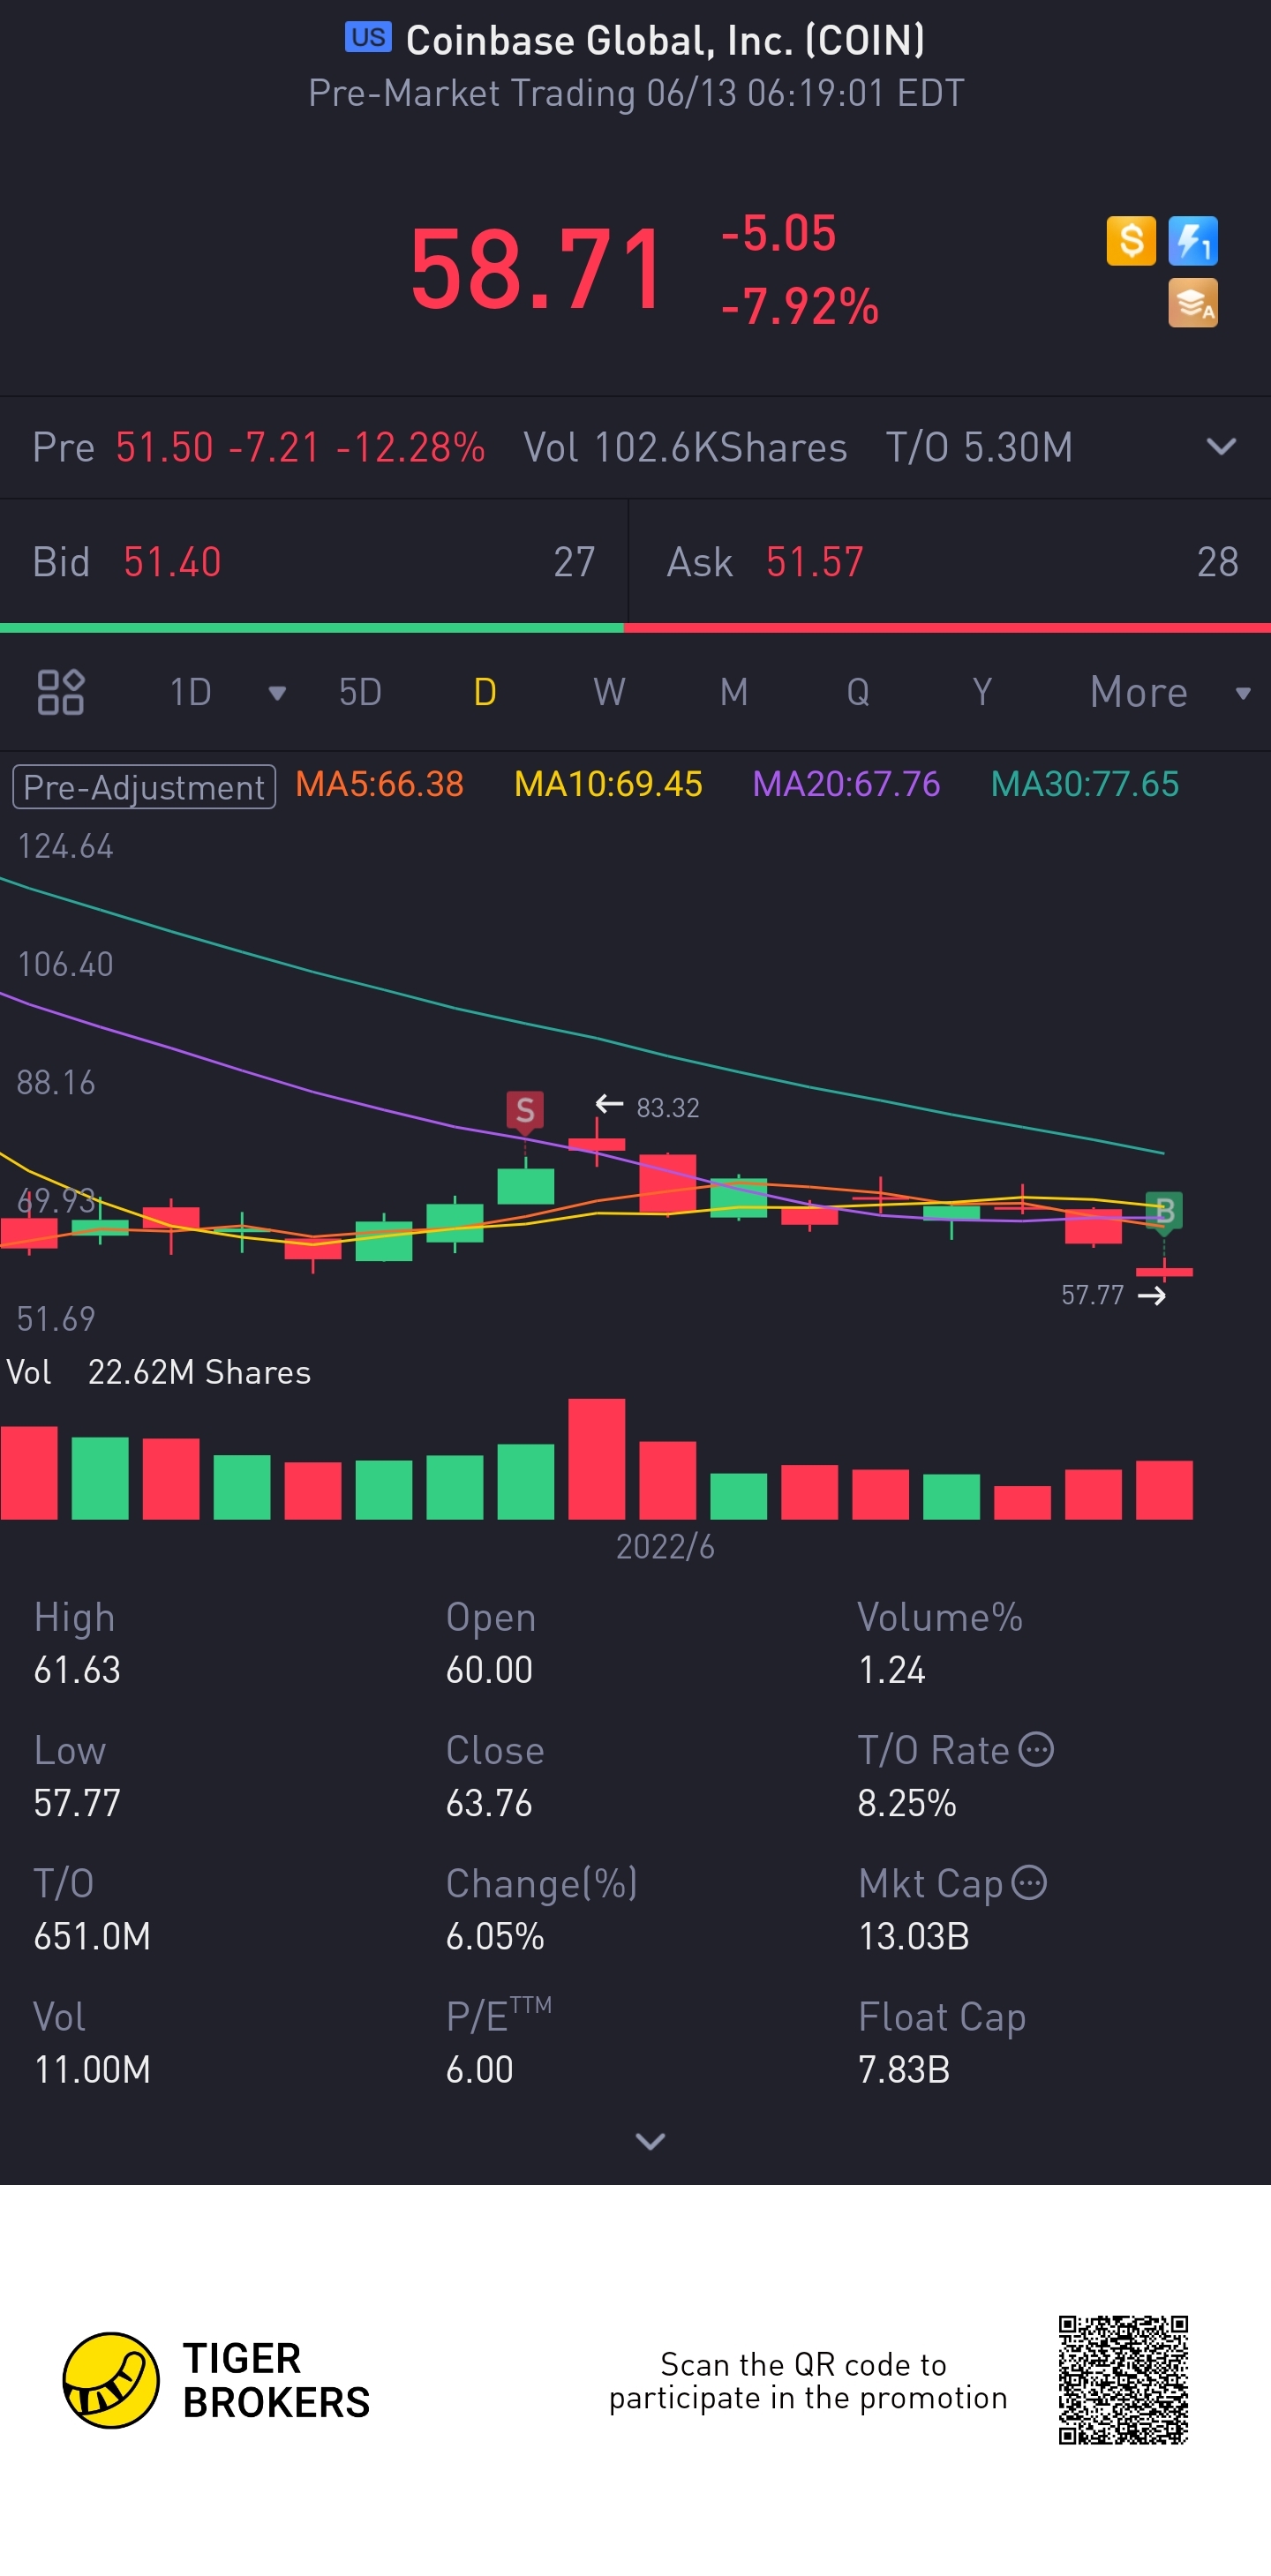
Task: Tap the bid size 27
Action: pyautogui.click(x=574, y=562)
